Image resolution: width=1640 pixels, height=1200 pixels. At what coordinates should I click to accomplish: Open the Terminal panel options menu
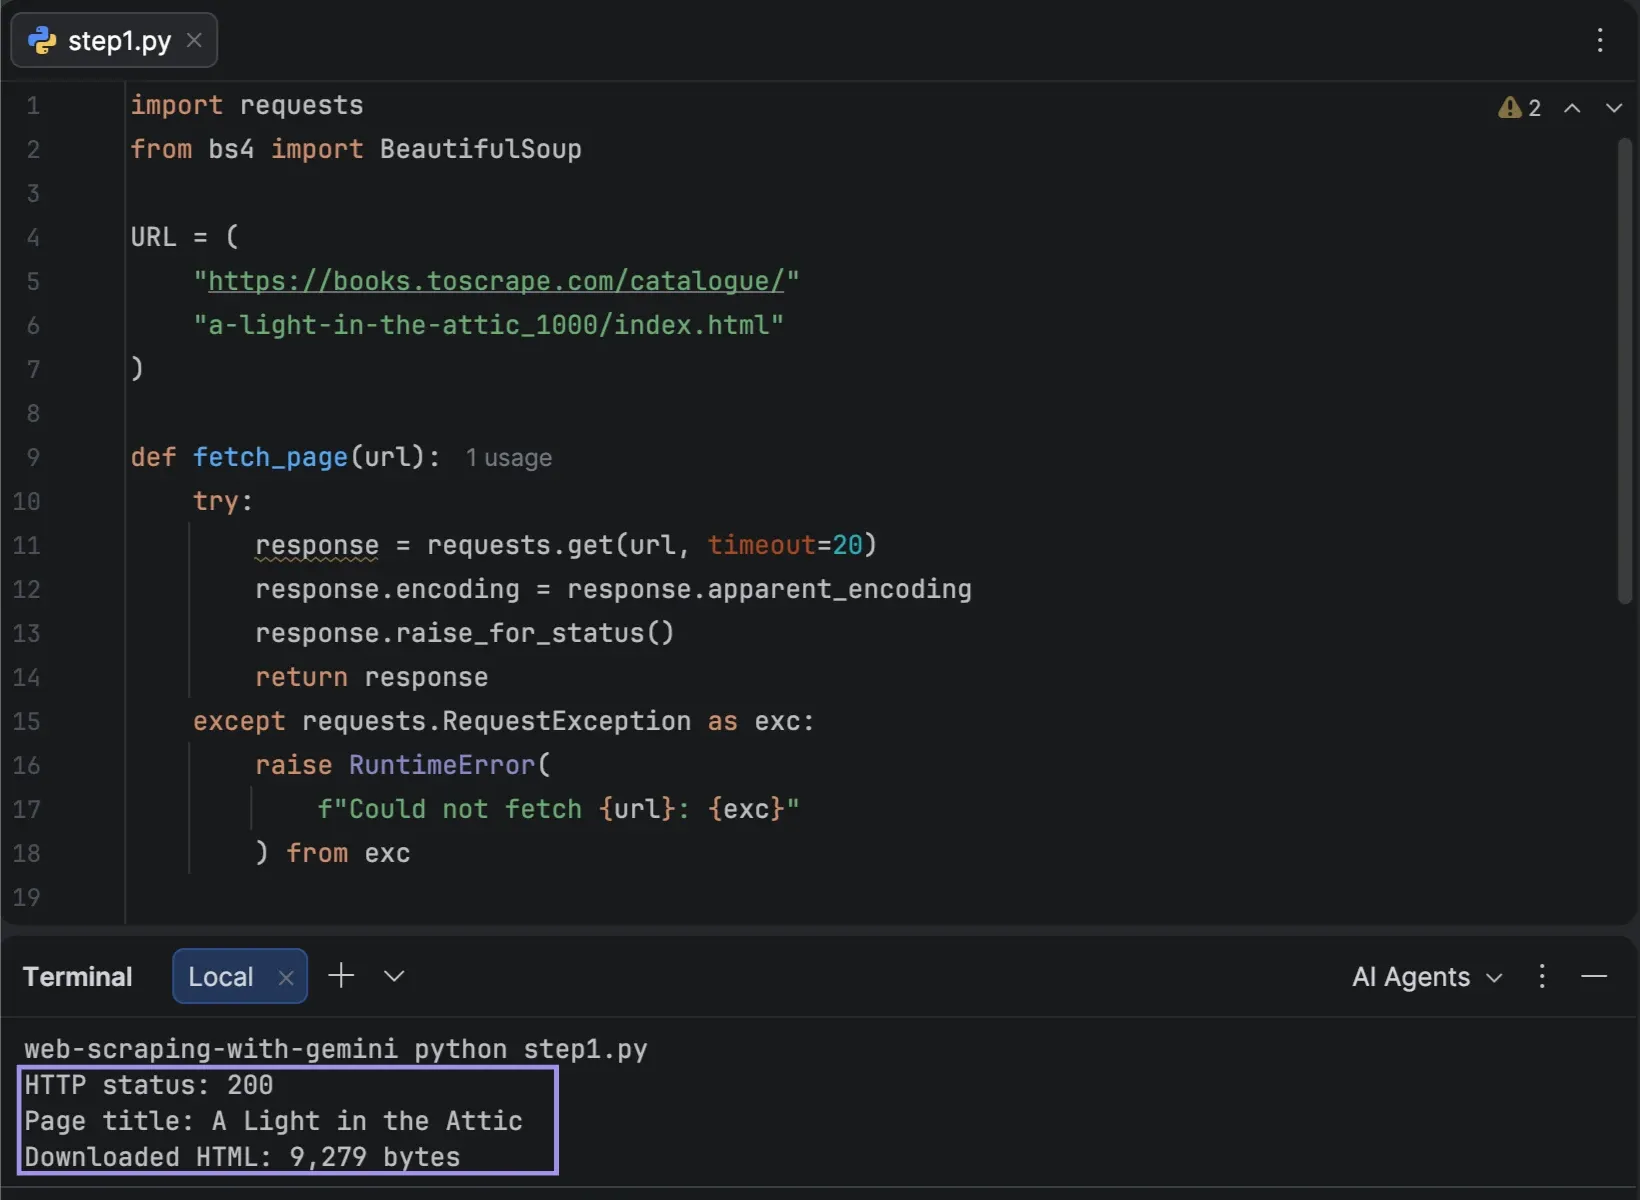click(1542, 976)
